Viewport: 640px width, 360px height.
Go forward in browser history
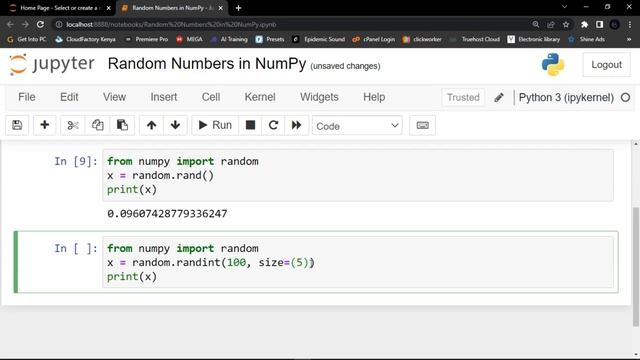point(25,24)
